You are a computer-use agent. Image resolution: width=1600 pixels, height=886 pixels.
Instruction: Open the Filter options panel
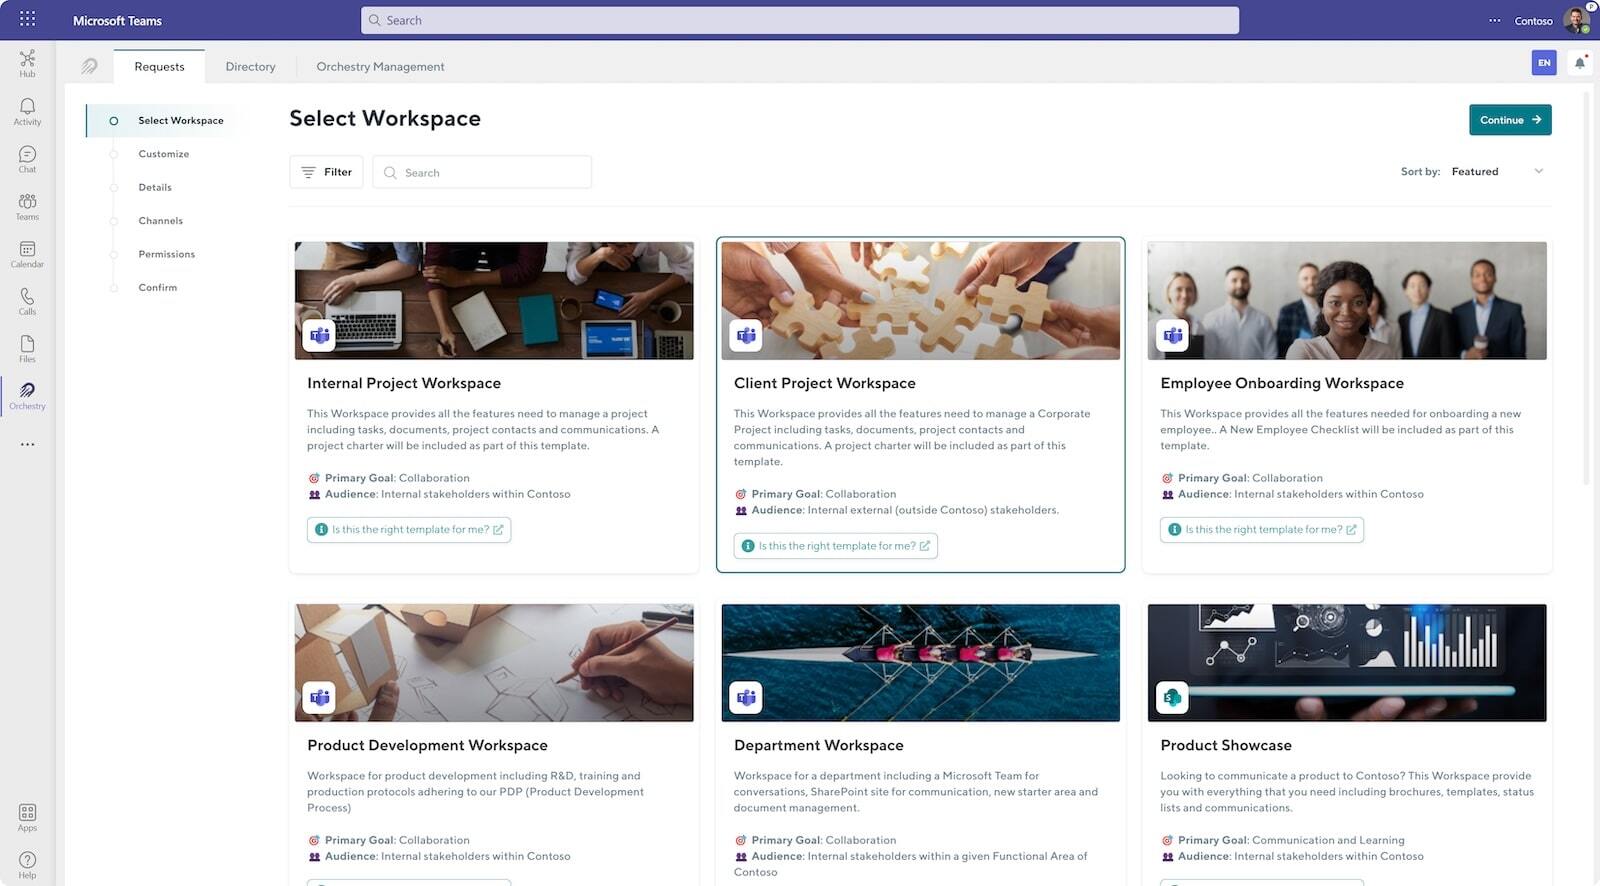point(326,172)
